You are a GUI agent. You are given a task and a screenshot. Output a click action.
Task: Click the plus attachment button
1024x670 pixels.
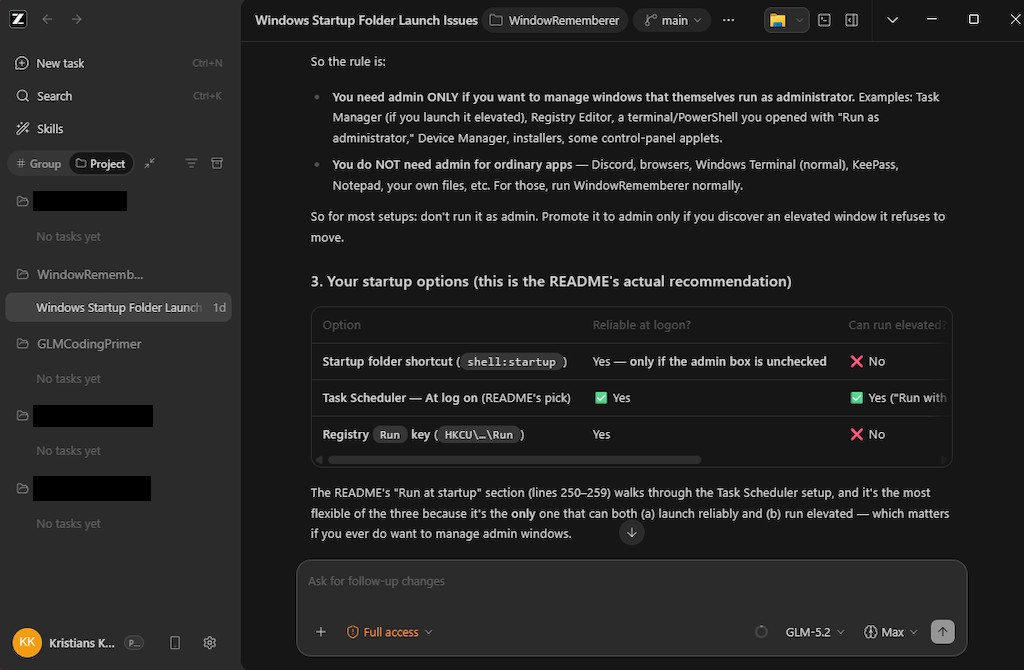(321, 632)
